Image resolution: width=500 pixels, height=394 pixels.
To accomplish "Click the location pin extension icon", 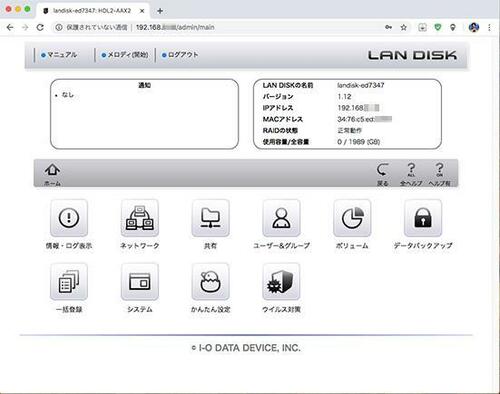I will click(x=453, y=27).
